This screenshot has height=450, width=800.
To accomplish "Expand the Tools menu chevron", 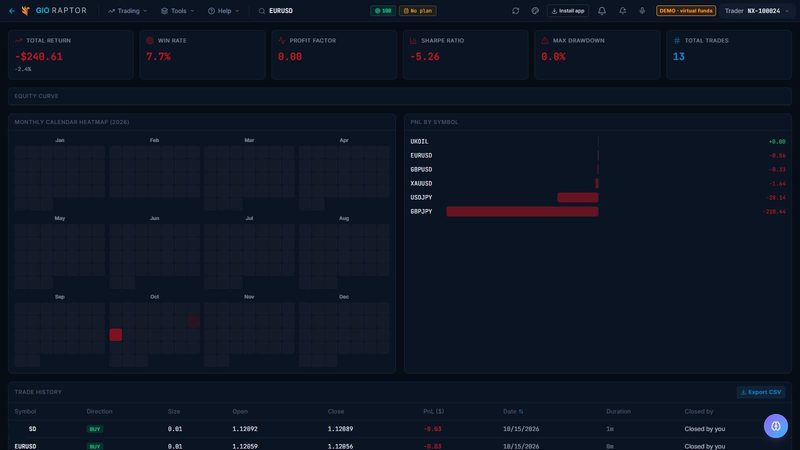I will [192, 11].
